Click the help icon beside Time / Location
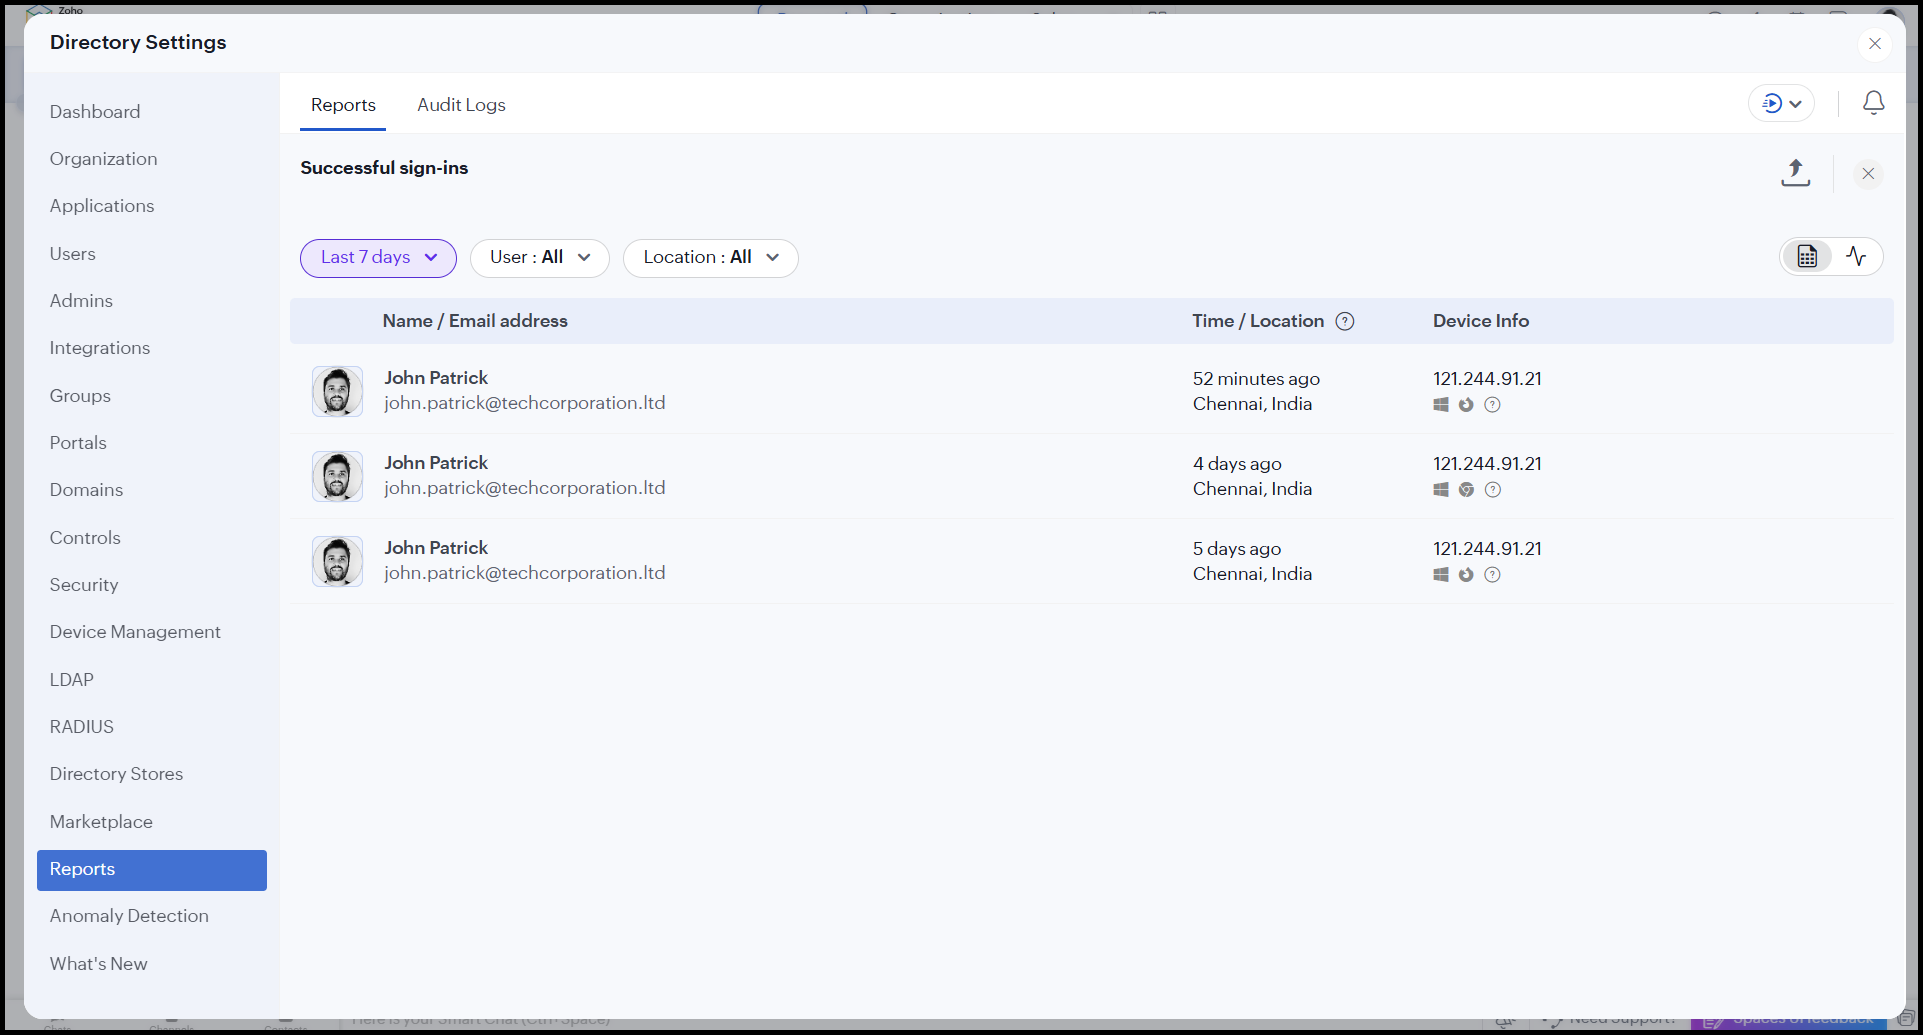Viewport: 1923px width, 1035px height. click(x=1345, y=321)
